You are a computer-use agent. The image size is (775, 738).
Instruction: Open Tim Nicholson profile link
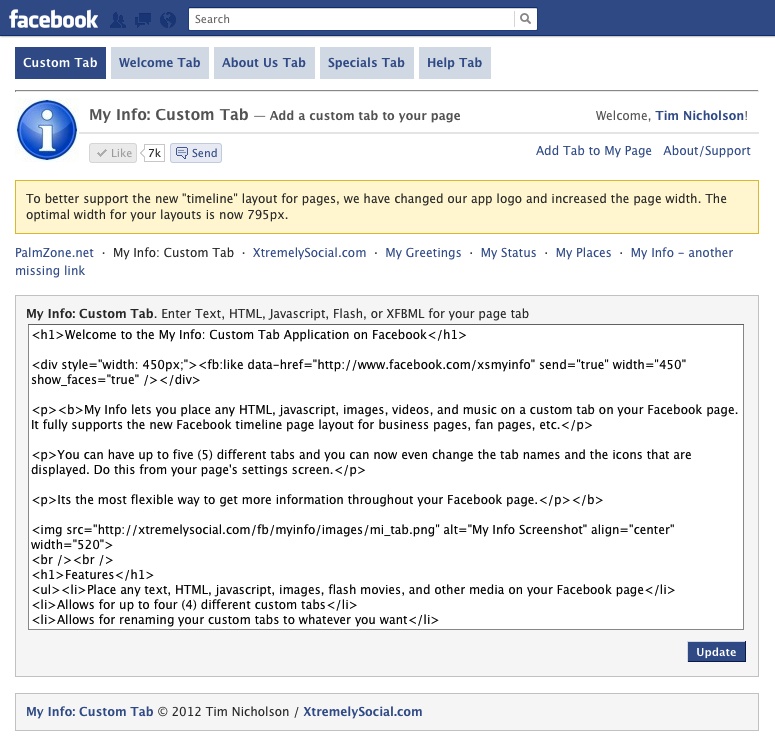(700, 116)
